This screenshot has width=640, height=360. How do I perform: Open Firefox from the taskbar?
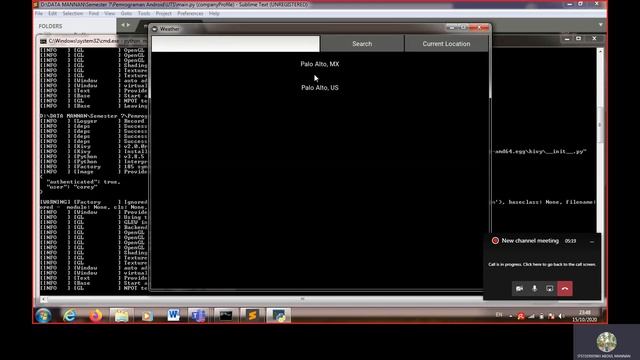coord(96,316)
